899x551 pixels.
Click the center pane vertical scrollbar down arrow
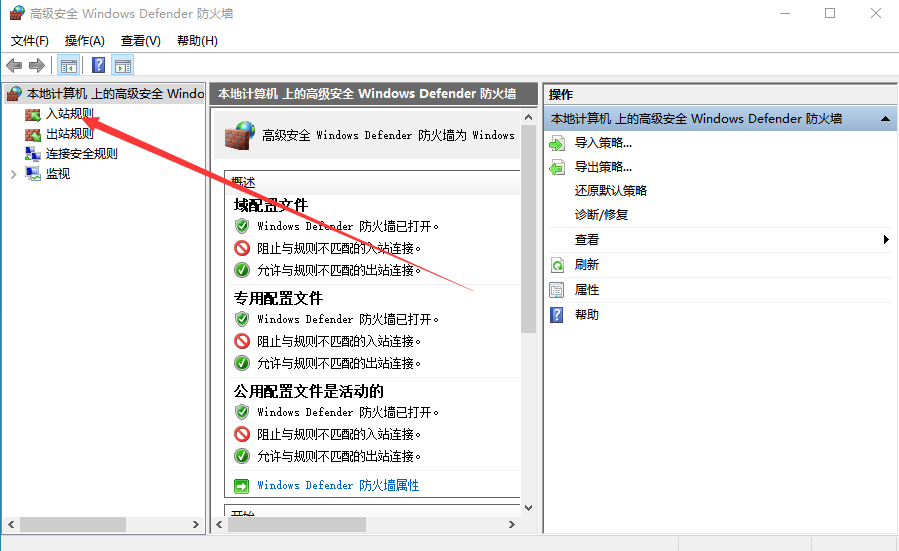528,507
